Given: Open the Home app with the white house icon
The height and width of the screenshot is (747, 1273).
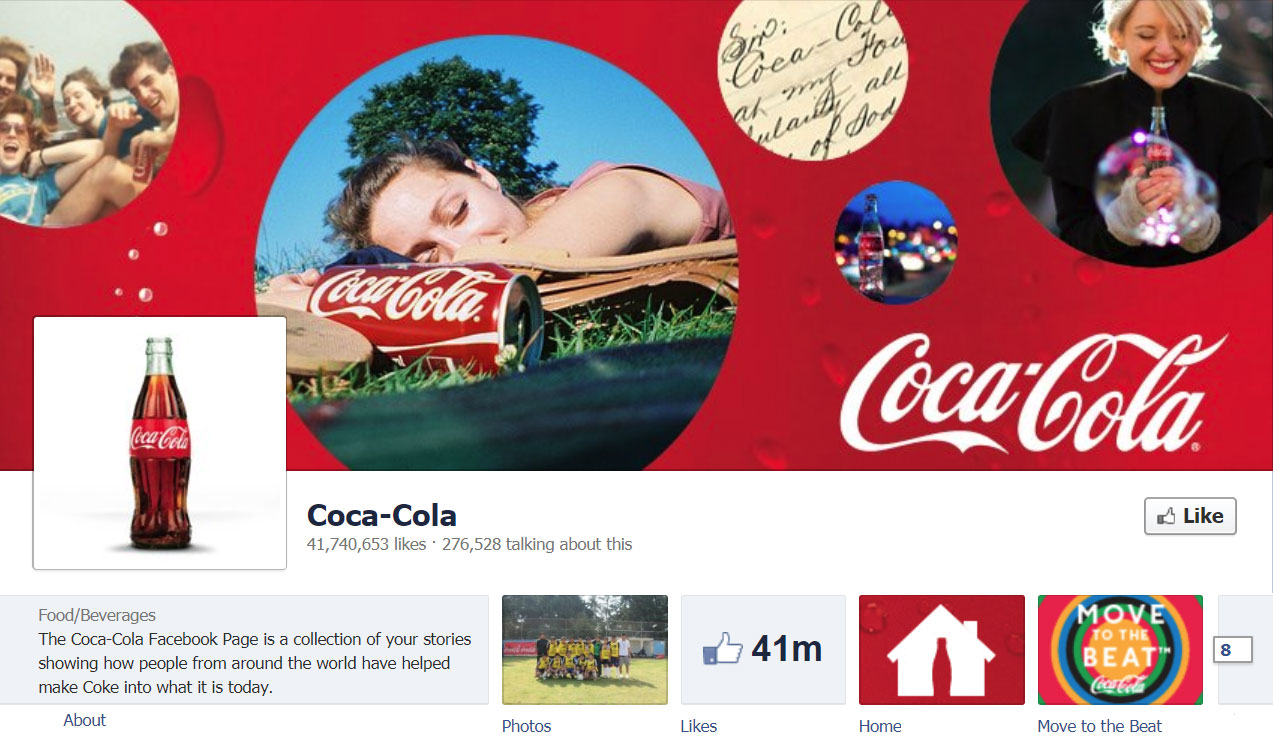Looking at the screenshot, I should [x=941, y=649].
